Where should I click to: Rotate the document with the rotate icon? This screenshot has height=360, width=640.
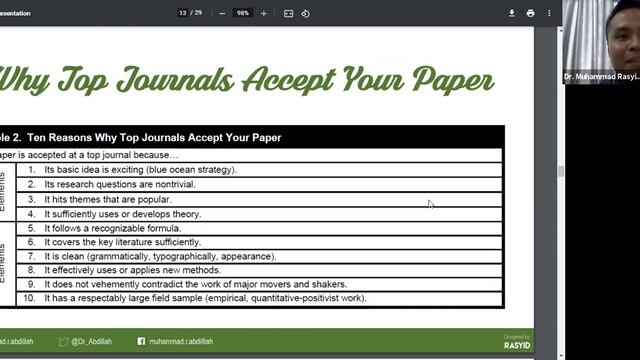point(305,13)
